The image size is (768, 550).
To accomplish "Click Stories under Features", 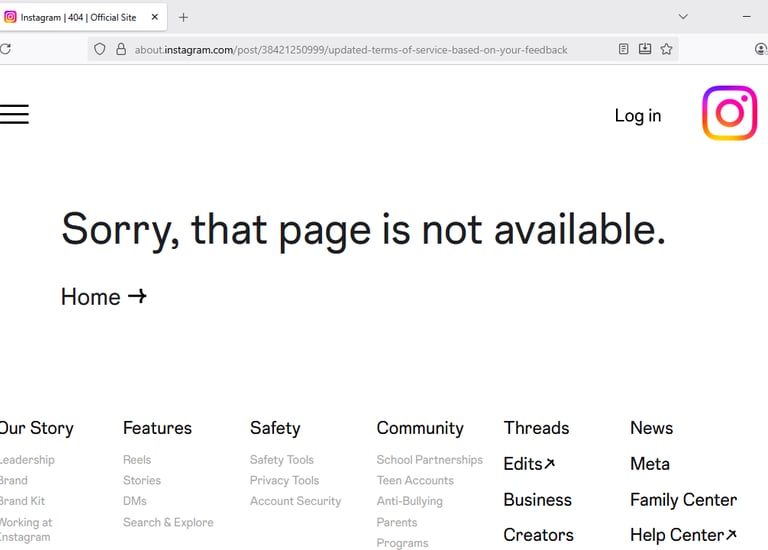I will [x=142, y=480].
